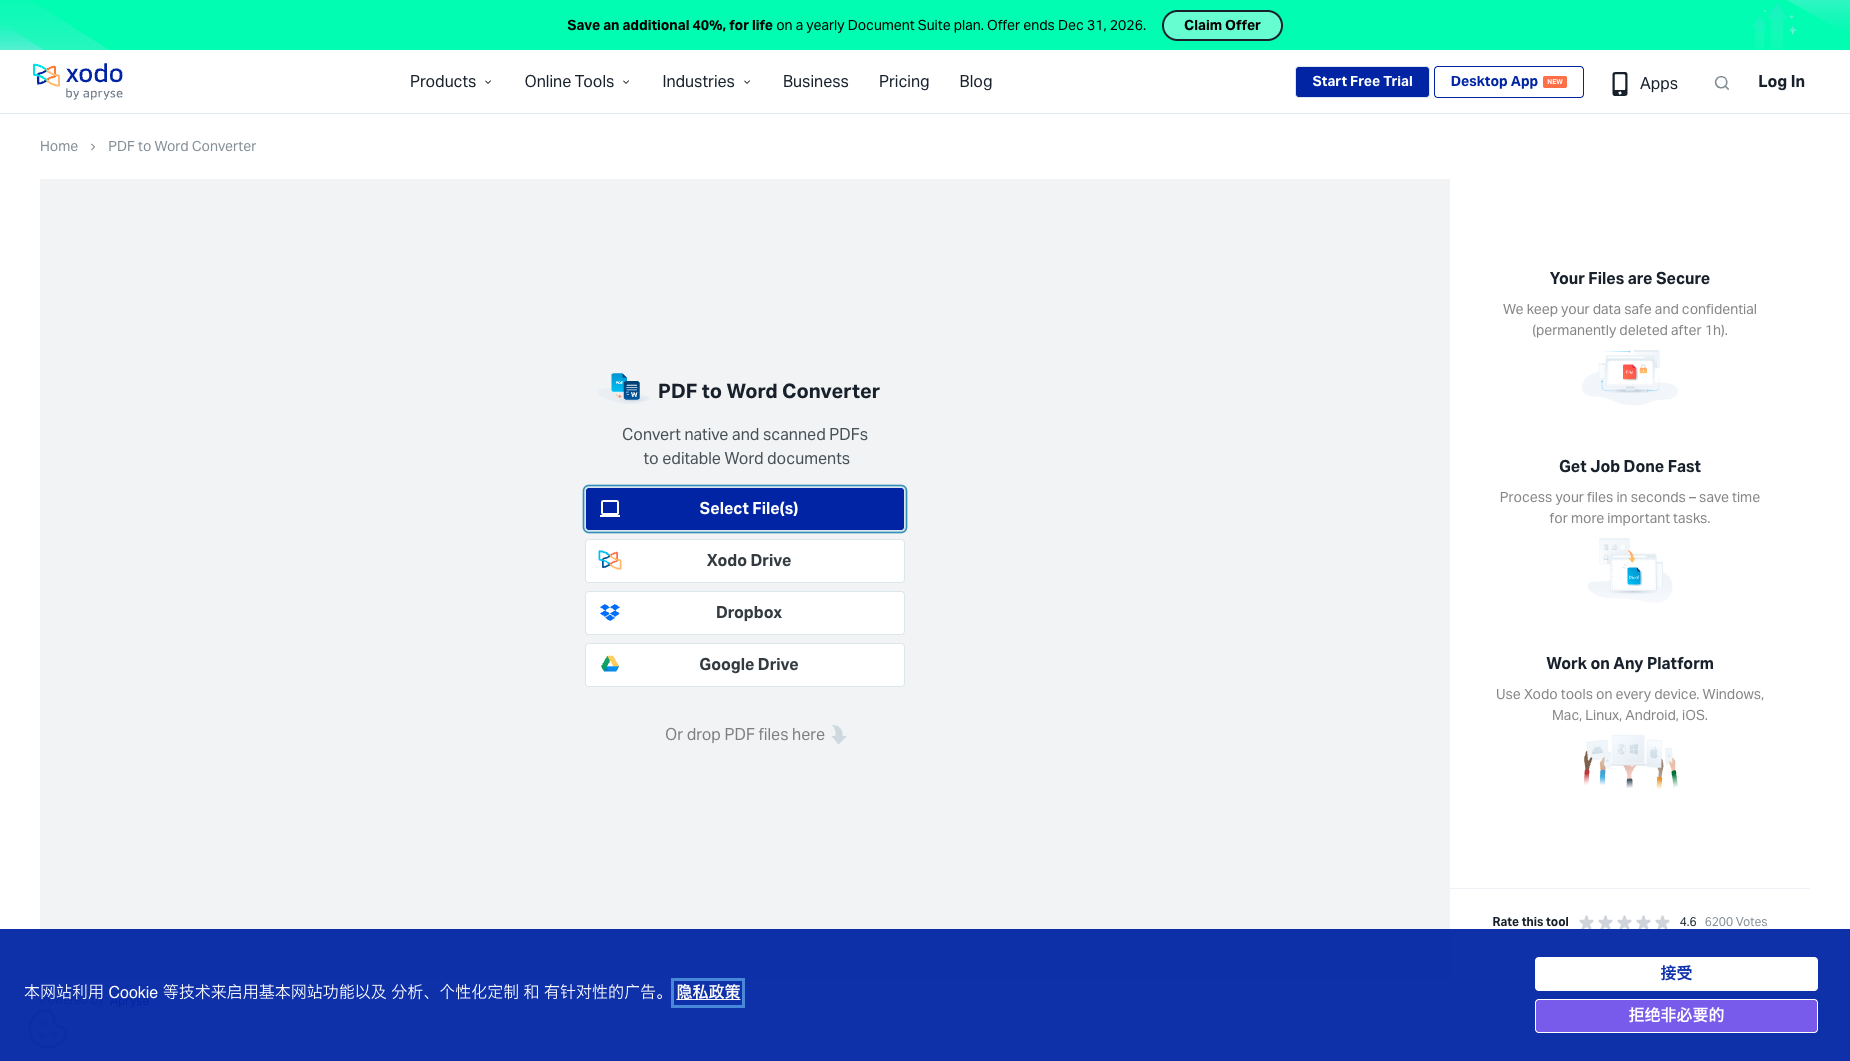The image size is (1850, 1061).
Task: Click the Log In link
Action: click(1781, 82)
